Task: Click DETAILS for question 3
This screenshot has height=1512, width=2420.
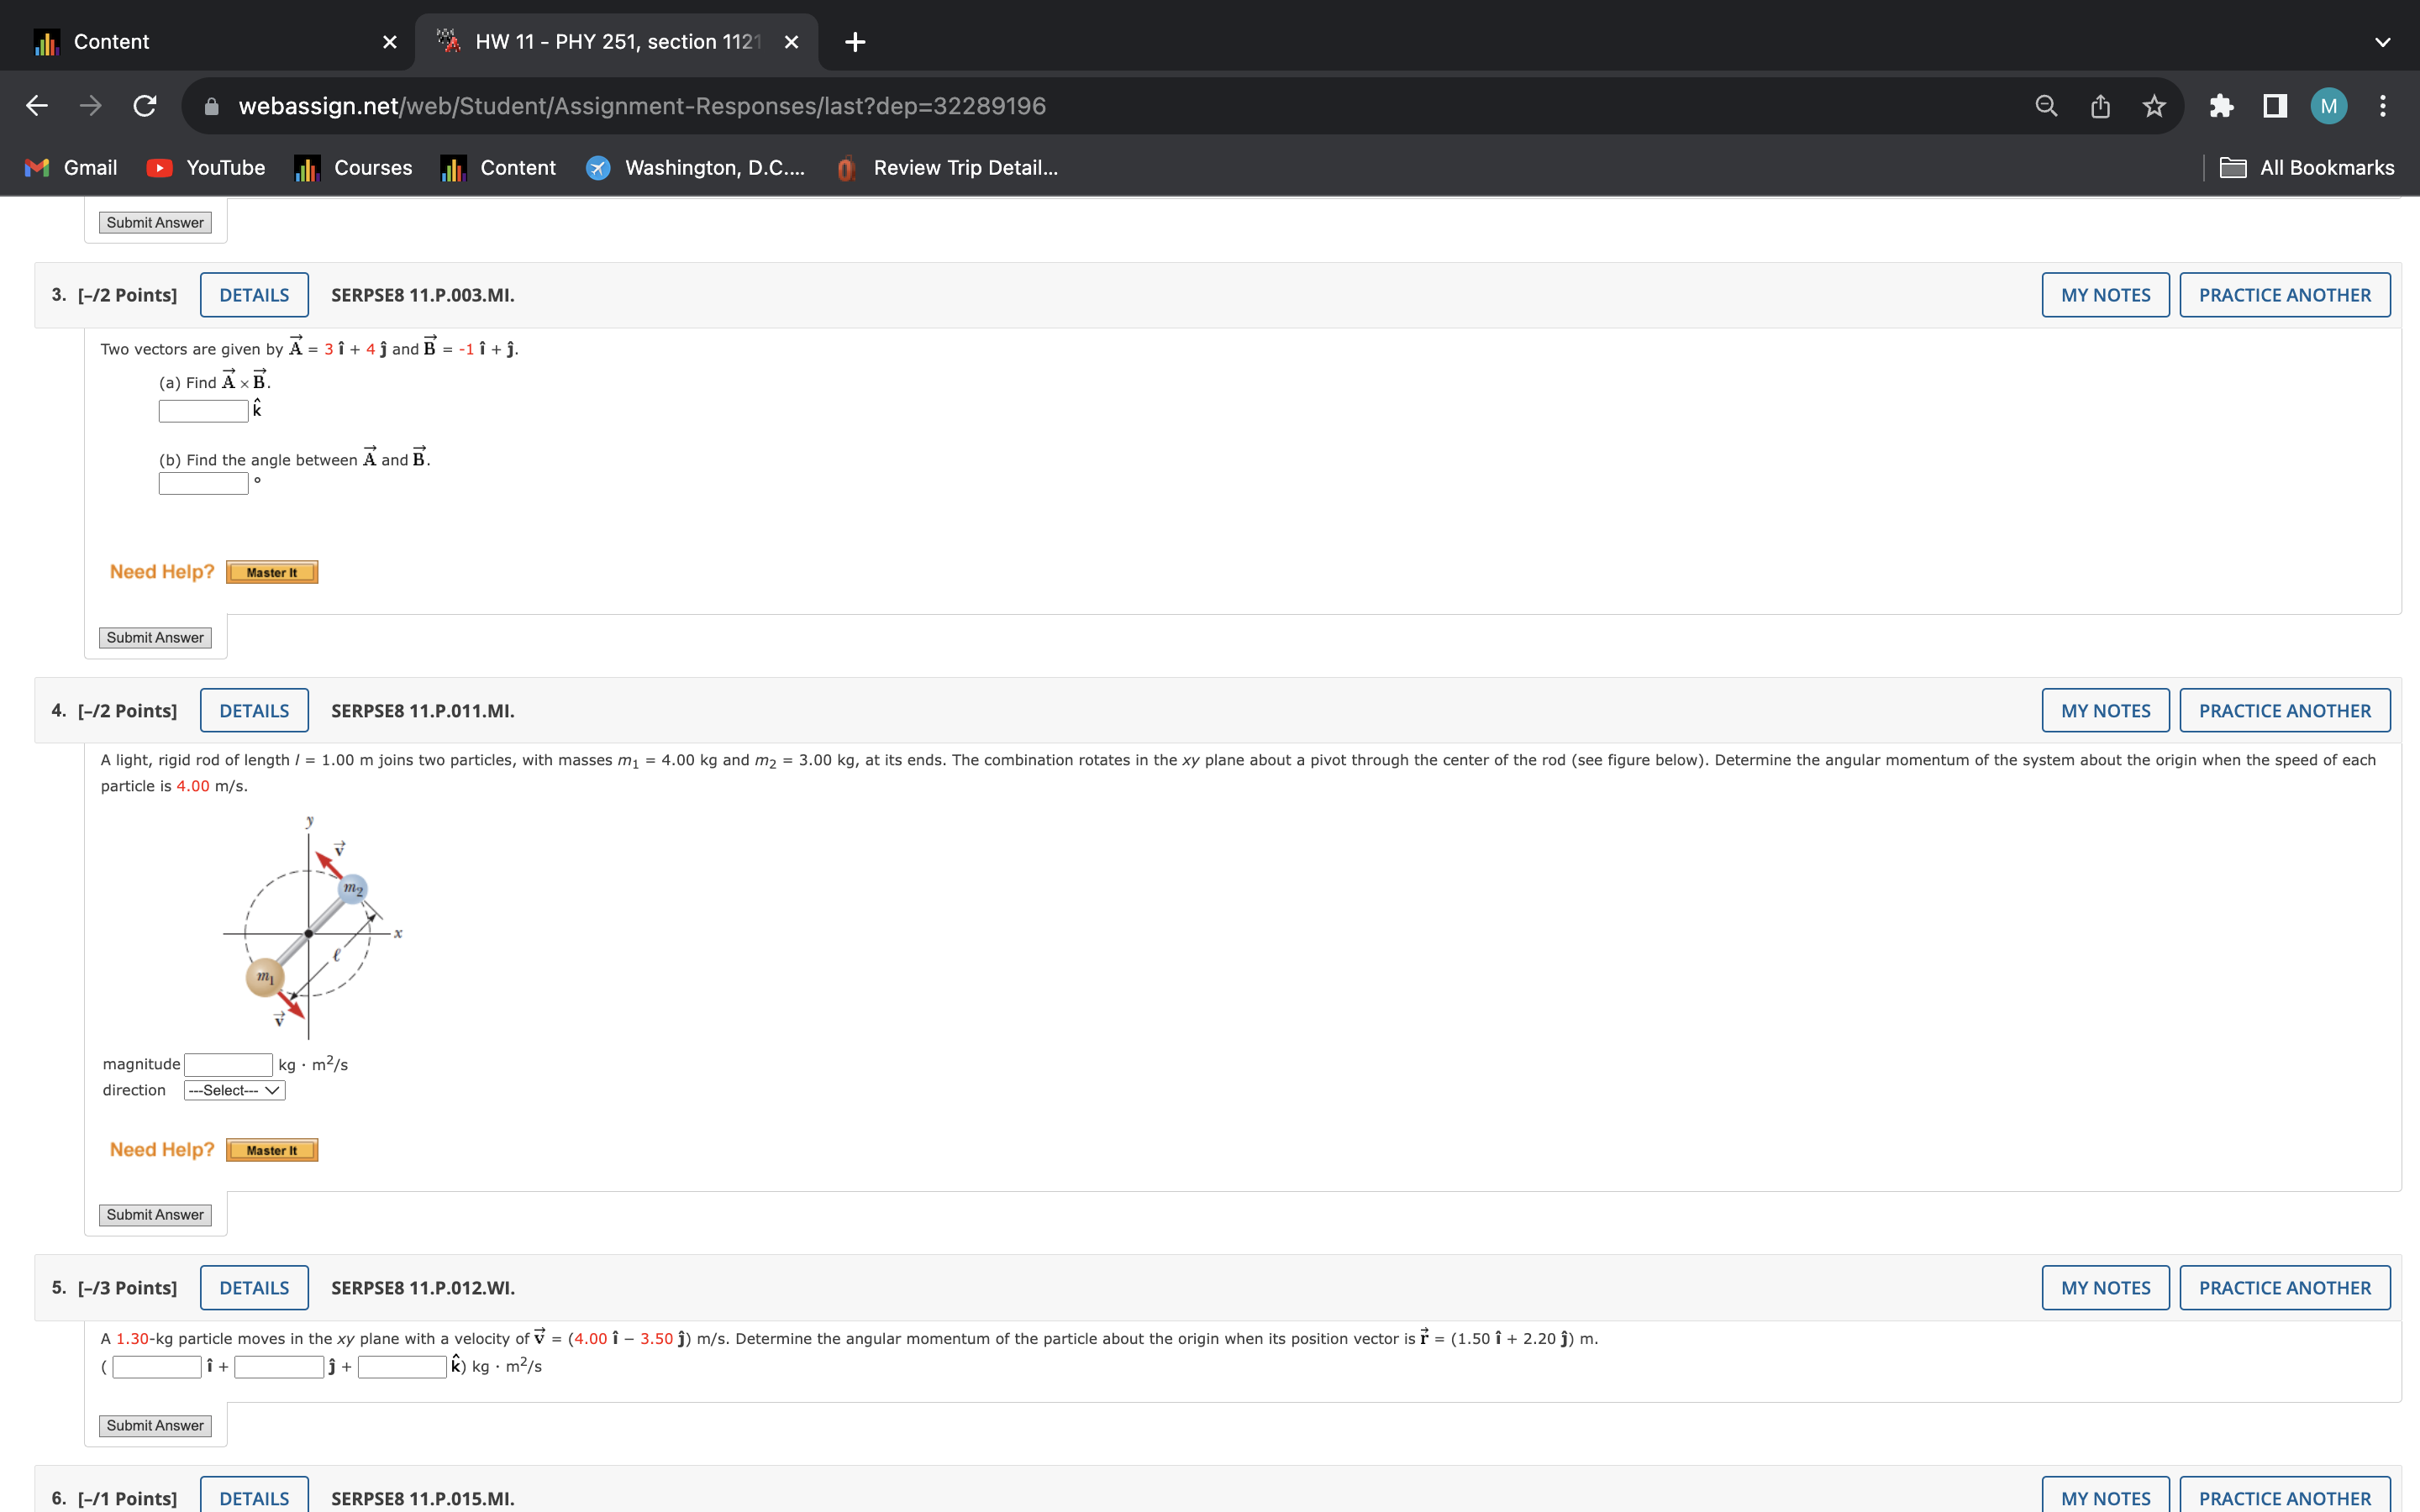Action: (254, 295)
